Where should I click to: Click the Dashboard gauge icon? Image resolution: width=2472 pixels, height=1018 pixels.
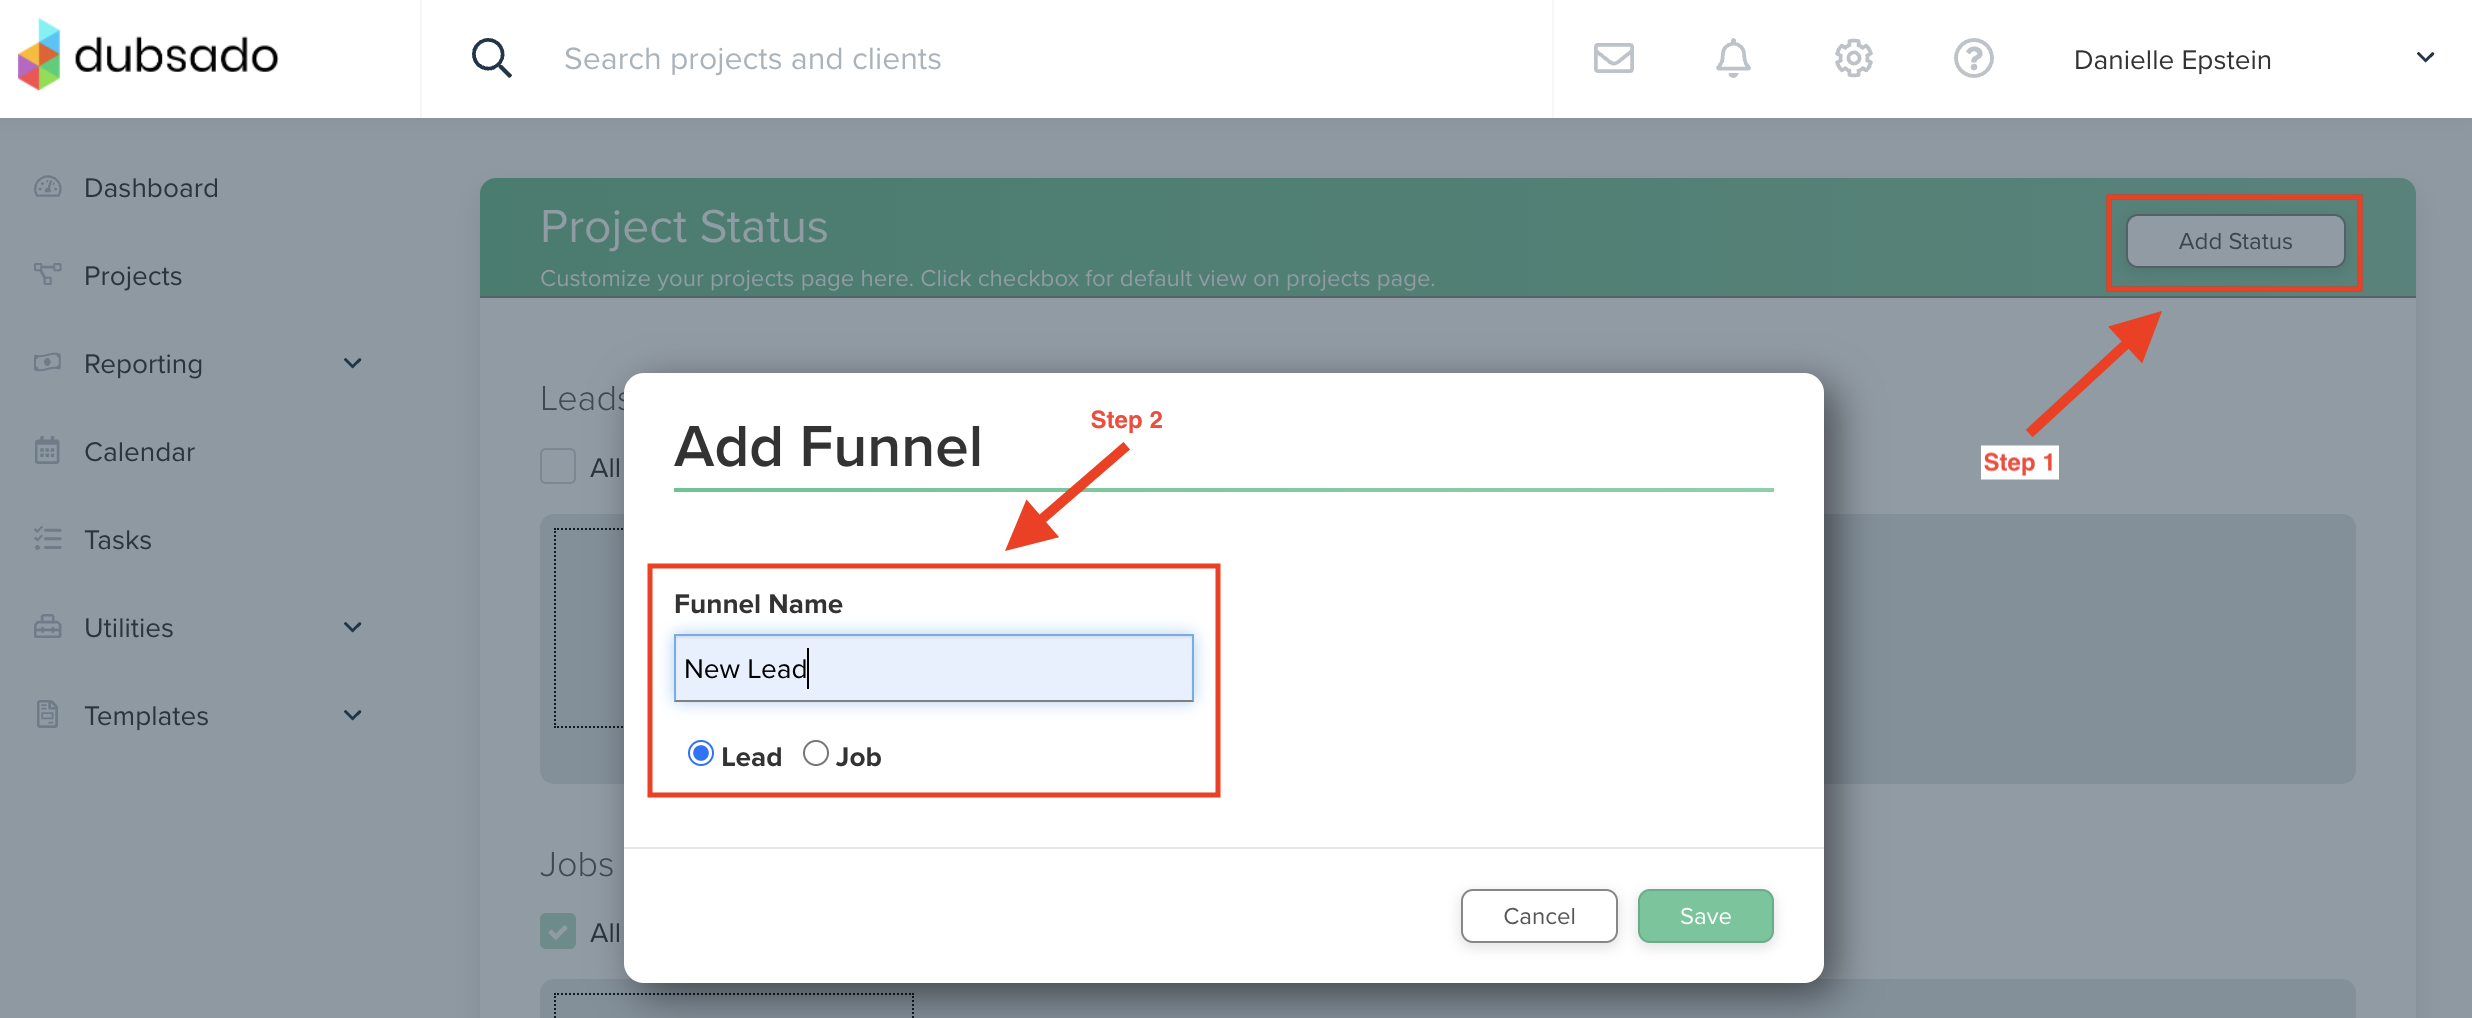pyautogui.click(x=47, y=187)
